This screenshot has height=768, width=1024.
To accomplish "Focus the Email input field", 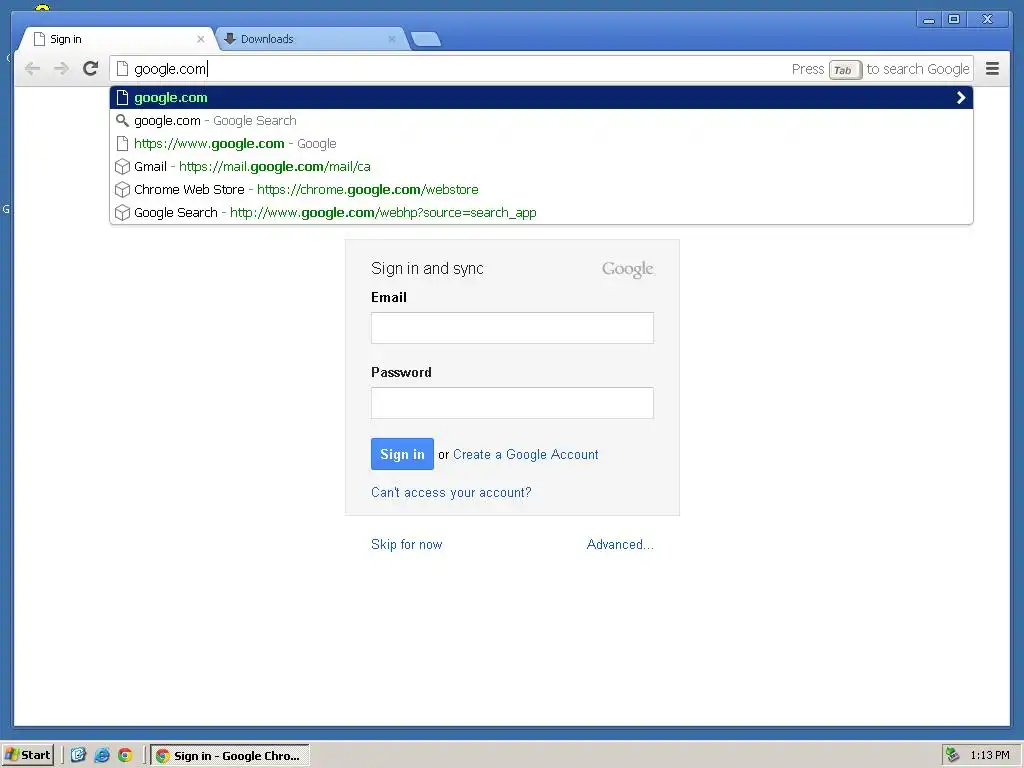I will tap(512, 328).
